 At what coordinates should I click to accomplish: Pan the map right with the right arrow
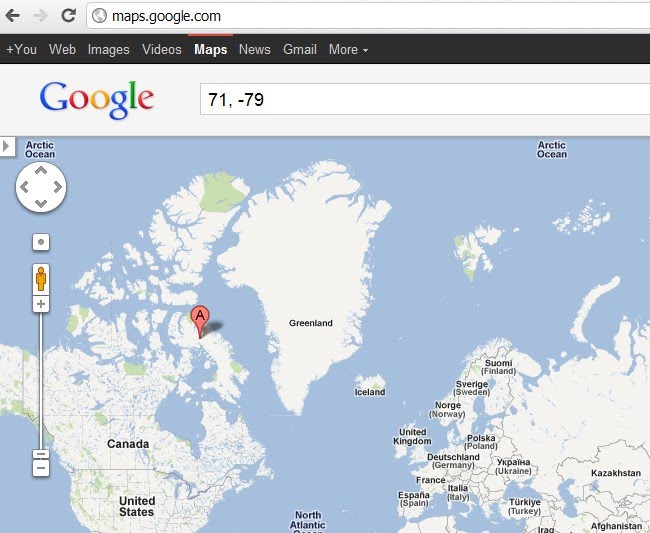tap(57, 187)
